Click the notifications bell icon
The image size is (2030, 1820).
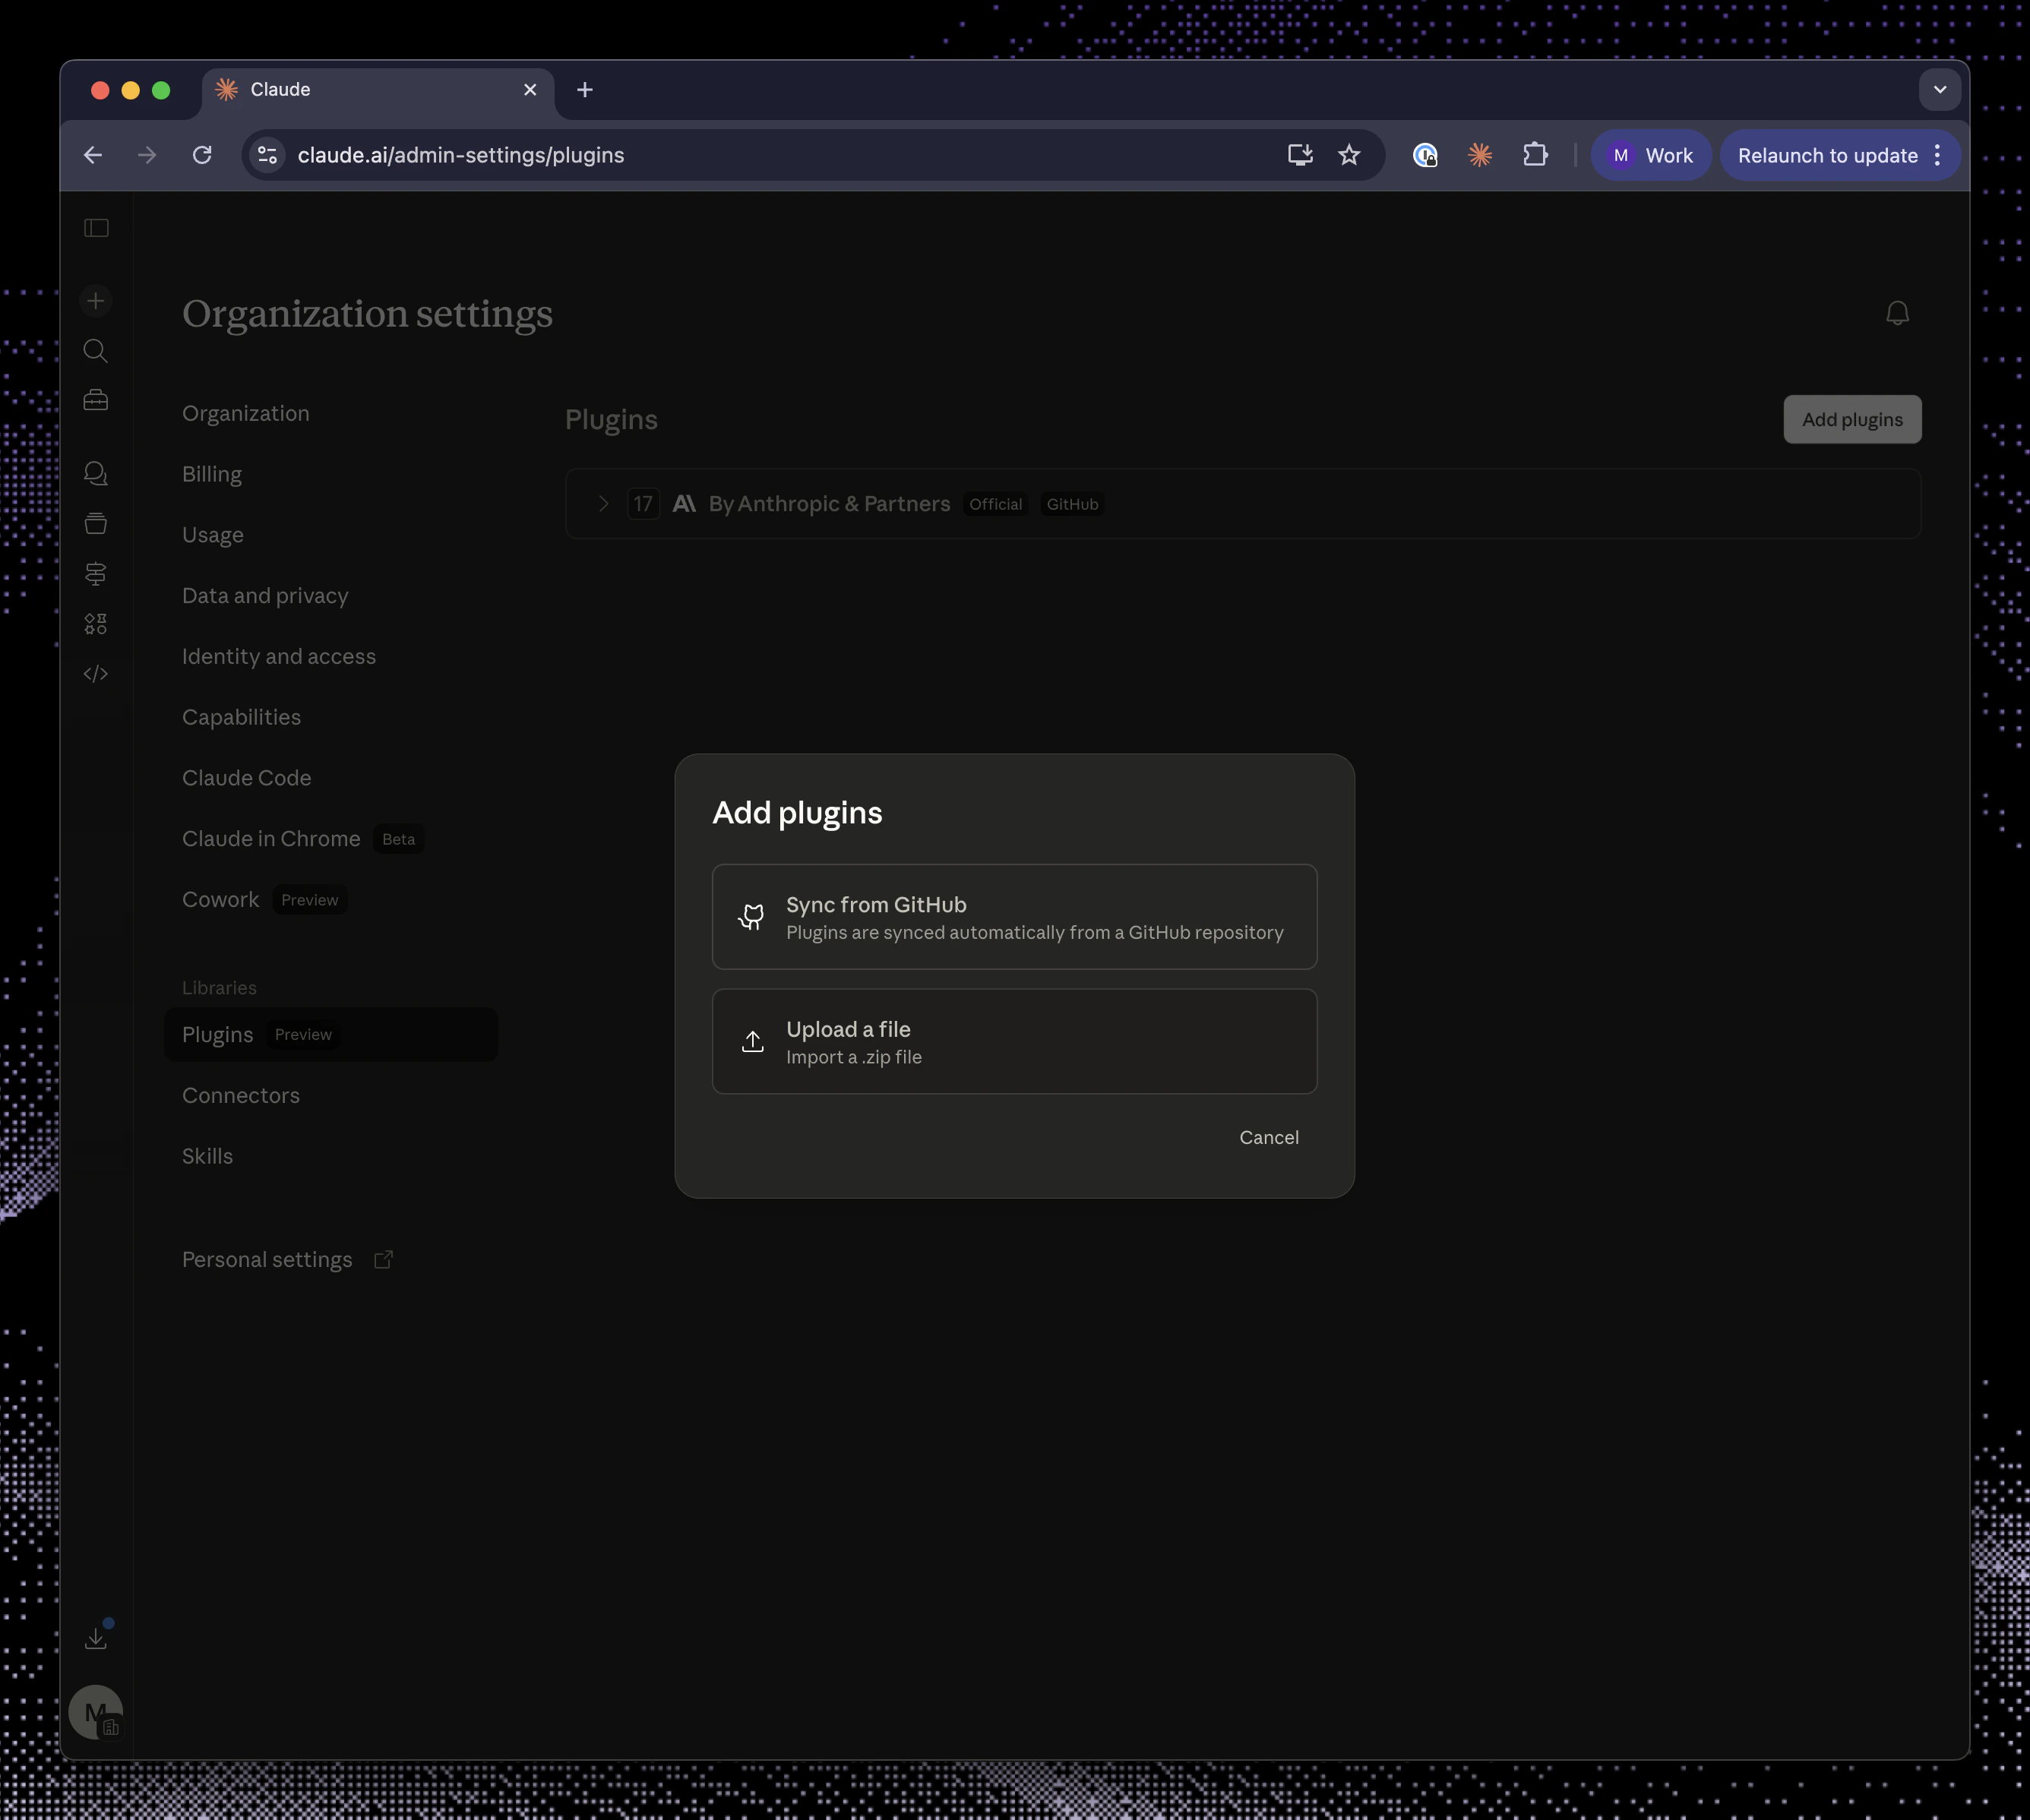[x=1896, y=312]
